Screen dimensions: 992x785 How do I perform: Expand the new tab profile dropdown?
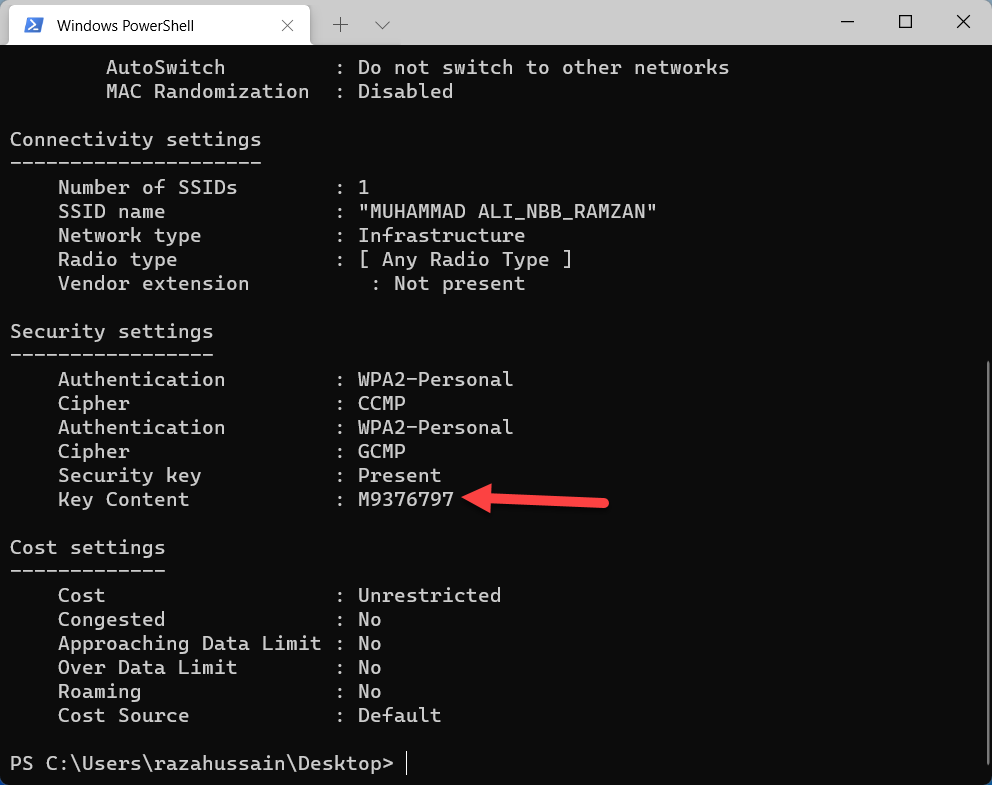pyautogui.click(x=382, y=24)
